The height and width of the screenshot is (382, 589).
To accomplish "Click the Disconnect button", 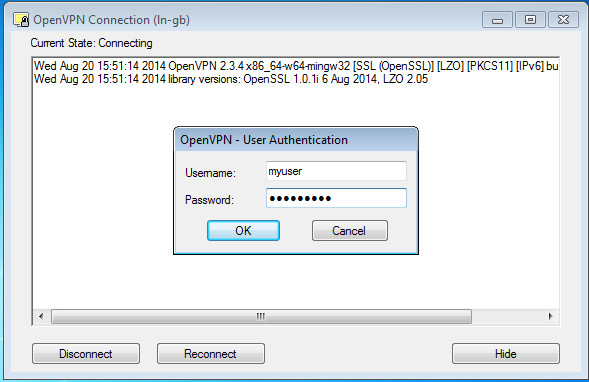I will 86,353.
